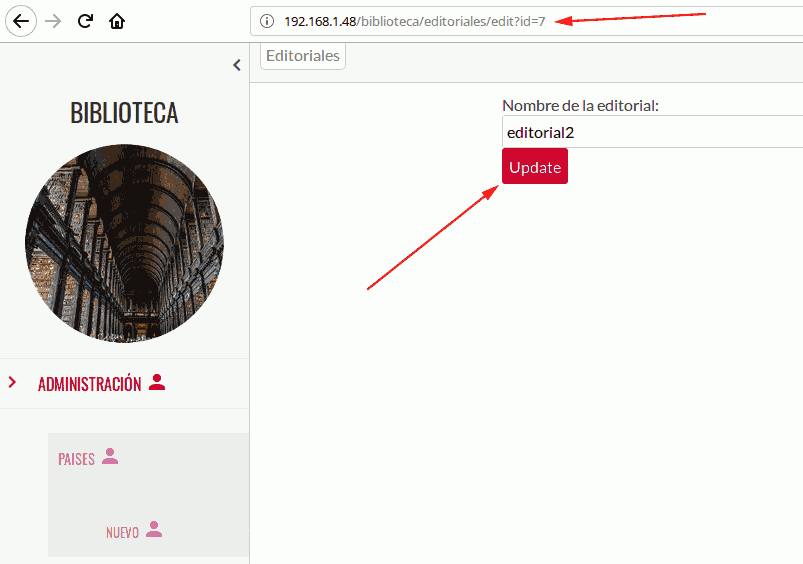Open the Editoriales breadcrumb
Viewport: 803px width, 564px height.
(303, 55)
